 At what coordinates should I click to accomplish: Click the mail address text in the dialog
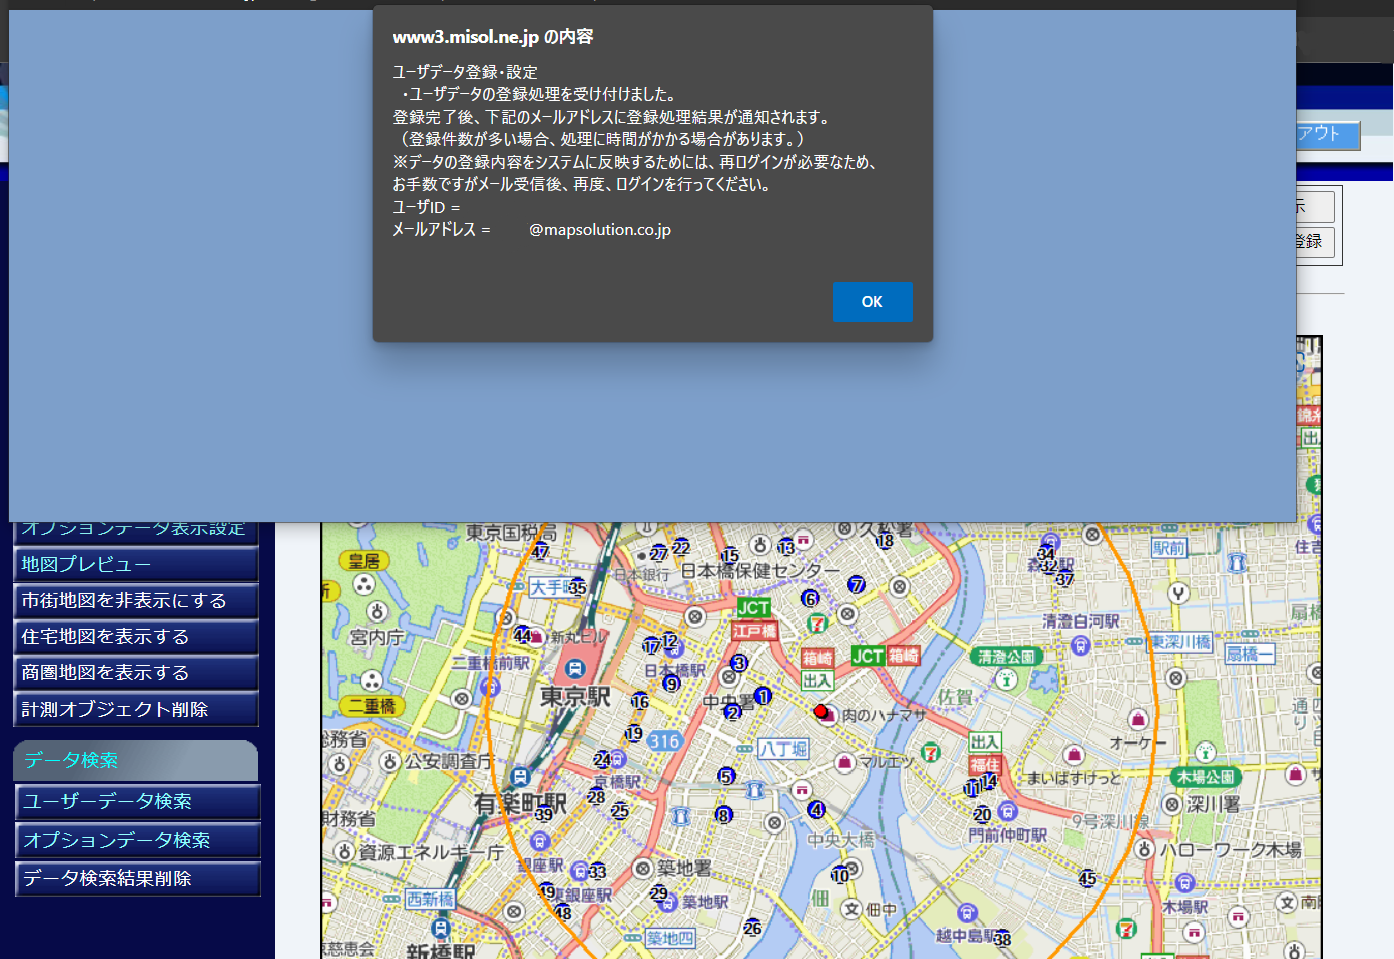click(600, 229)
